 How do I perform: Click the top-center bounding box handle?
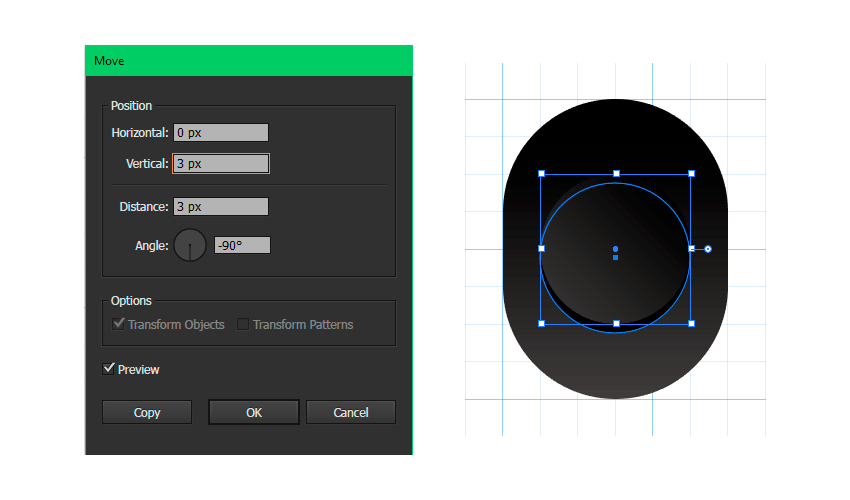click(x=616, y=174)
